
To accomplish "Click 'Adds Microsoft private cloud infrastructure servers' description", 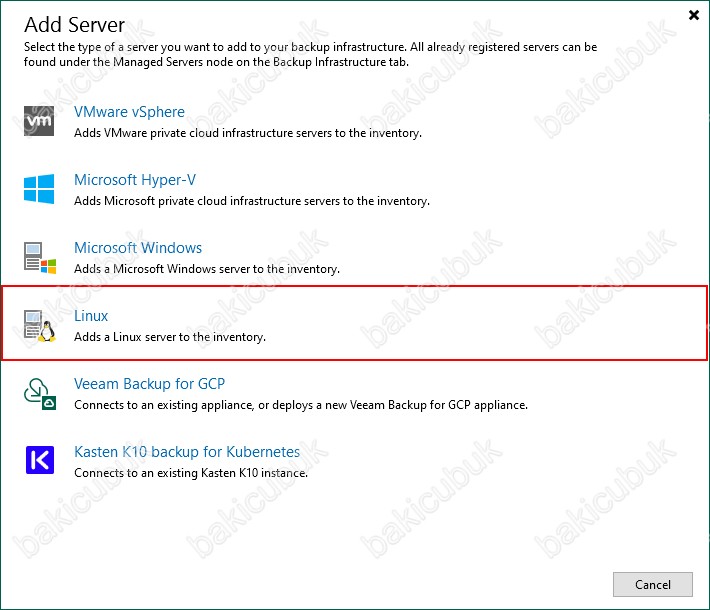I will pyautogui.click(x=252, y=201).
